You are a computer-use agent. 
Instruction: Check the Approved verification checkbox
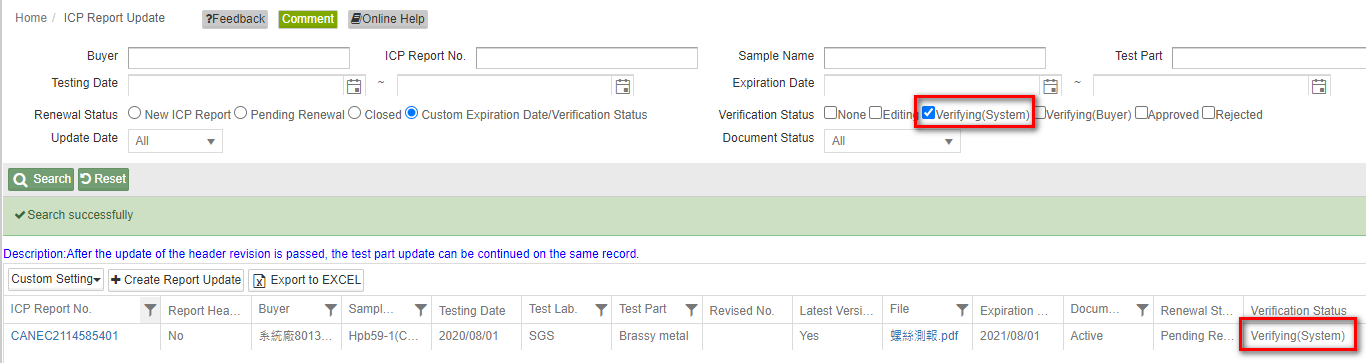click(1142, 113)
